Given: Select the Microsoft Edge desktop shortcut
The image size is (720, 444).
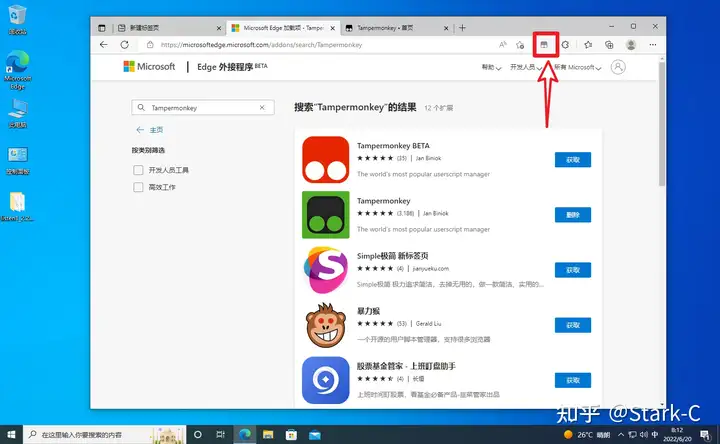Looking at the screenshot, I should coord(17,70).
